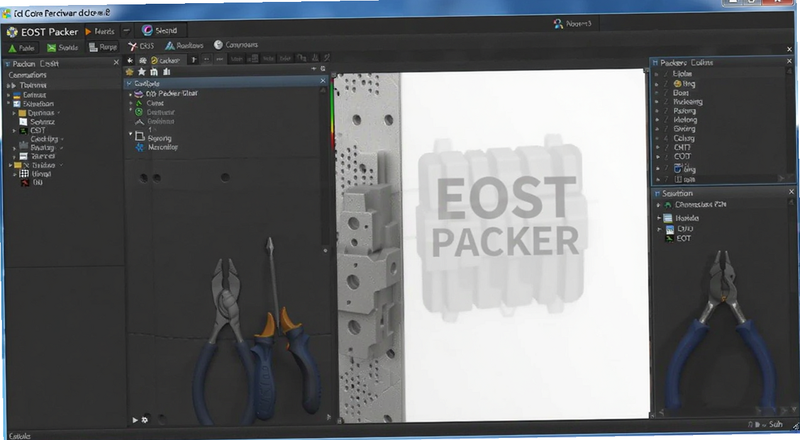Click the gear icon at the bottom of center panel

(145, 420)
